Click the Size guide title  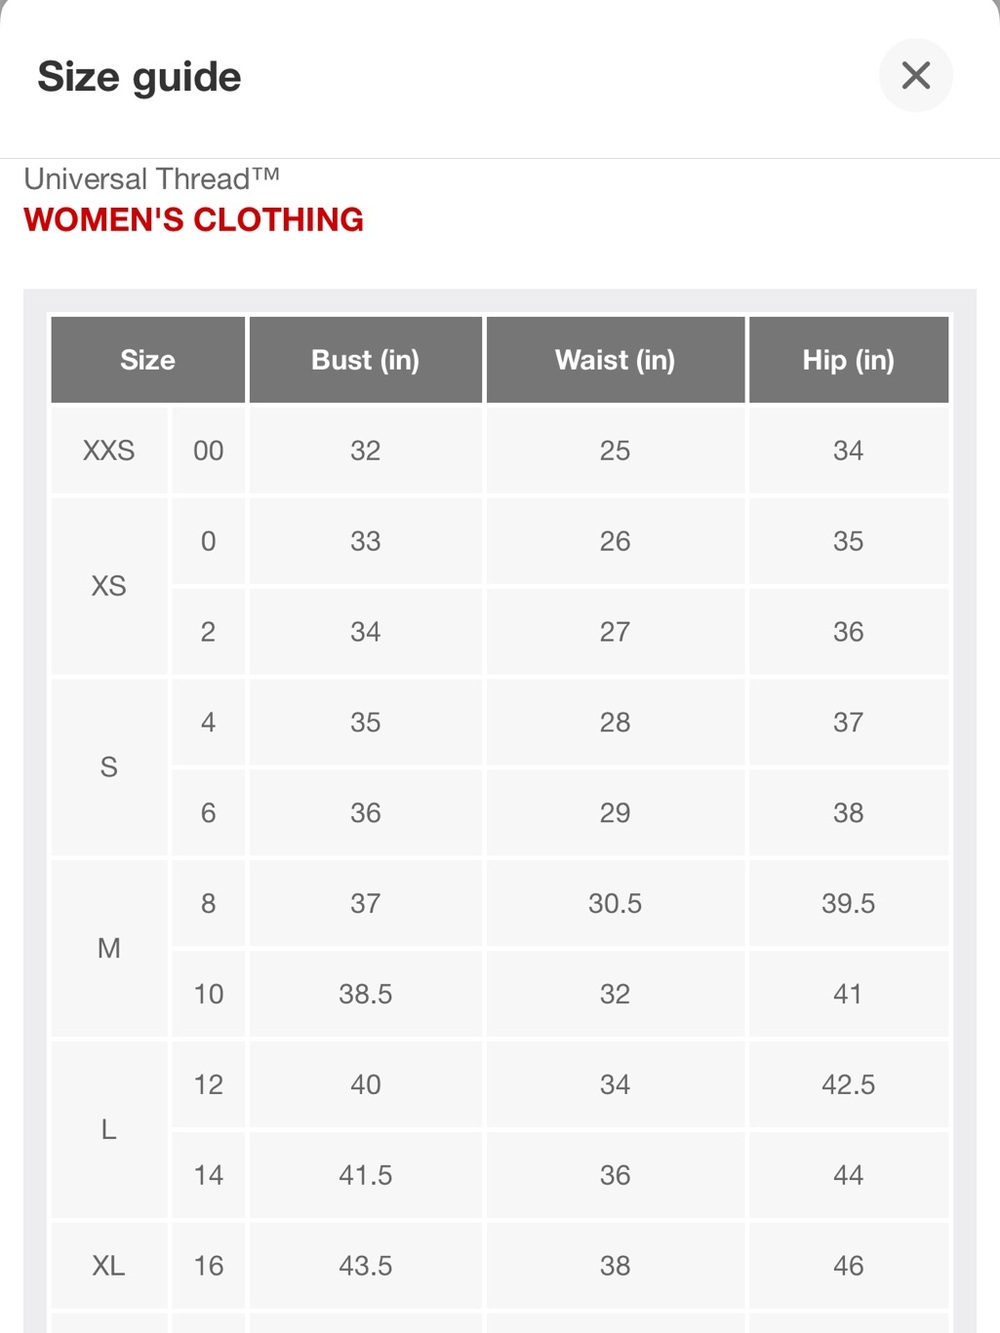(139, 77)
